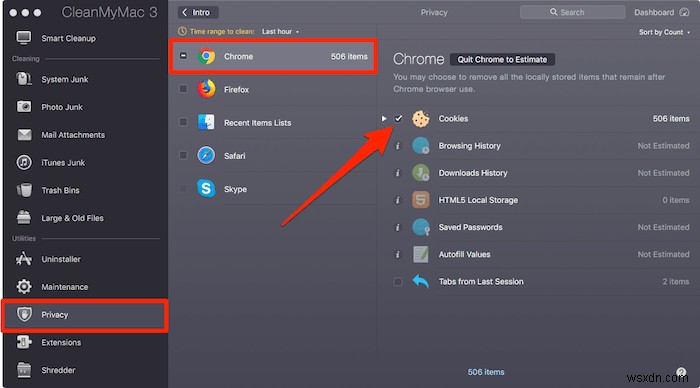
Task: Show info for Saved Passwords
Action: click(398, 227)
